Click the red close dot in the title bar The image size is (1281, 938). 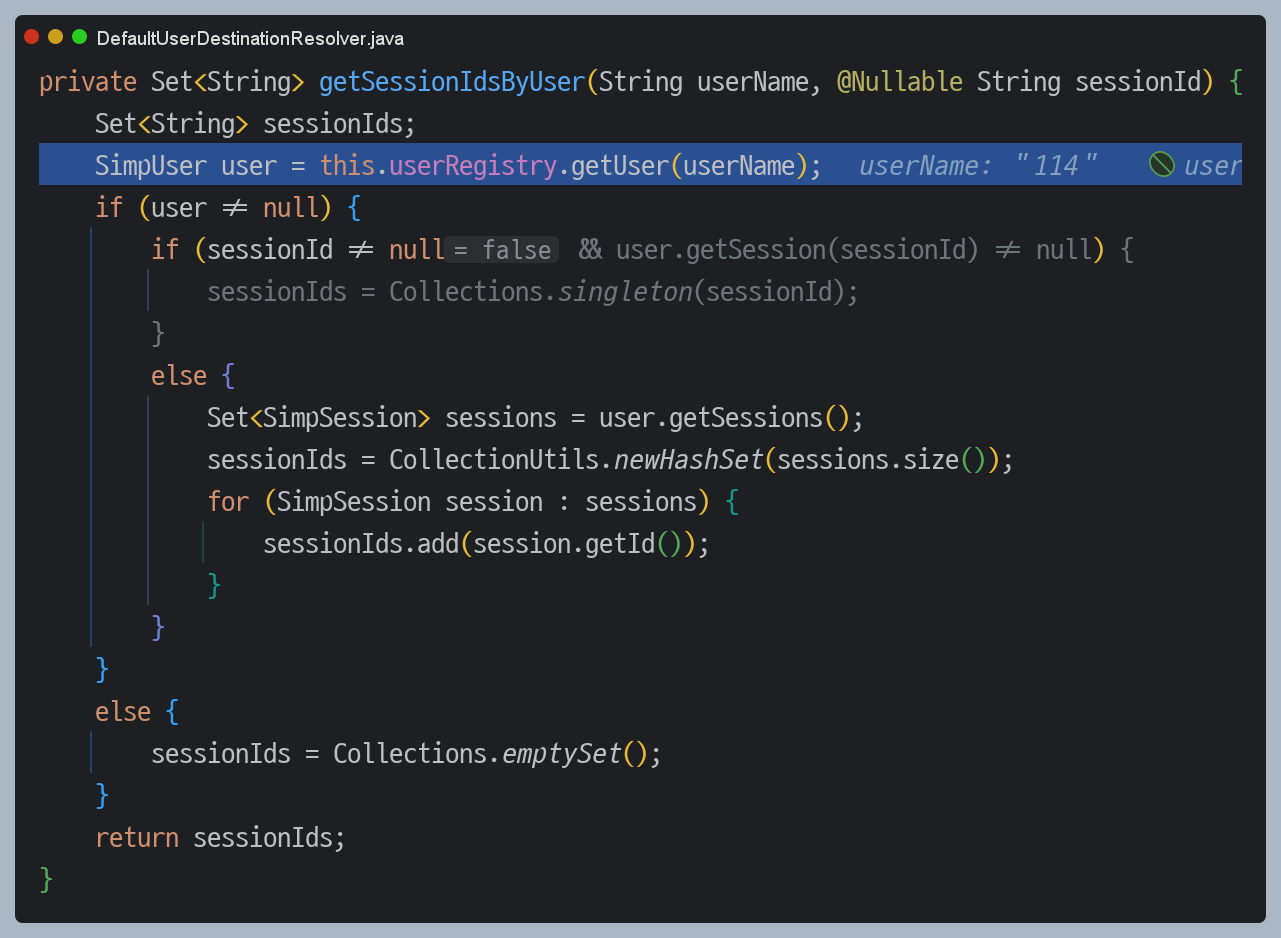(31, 36)
